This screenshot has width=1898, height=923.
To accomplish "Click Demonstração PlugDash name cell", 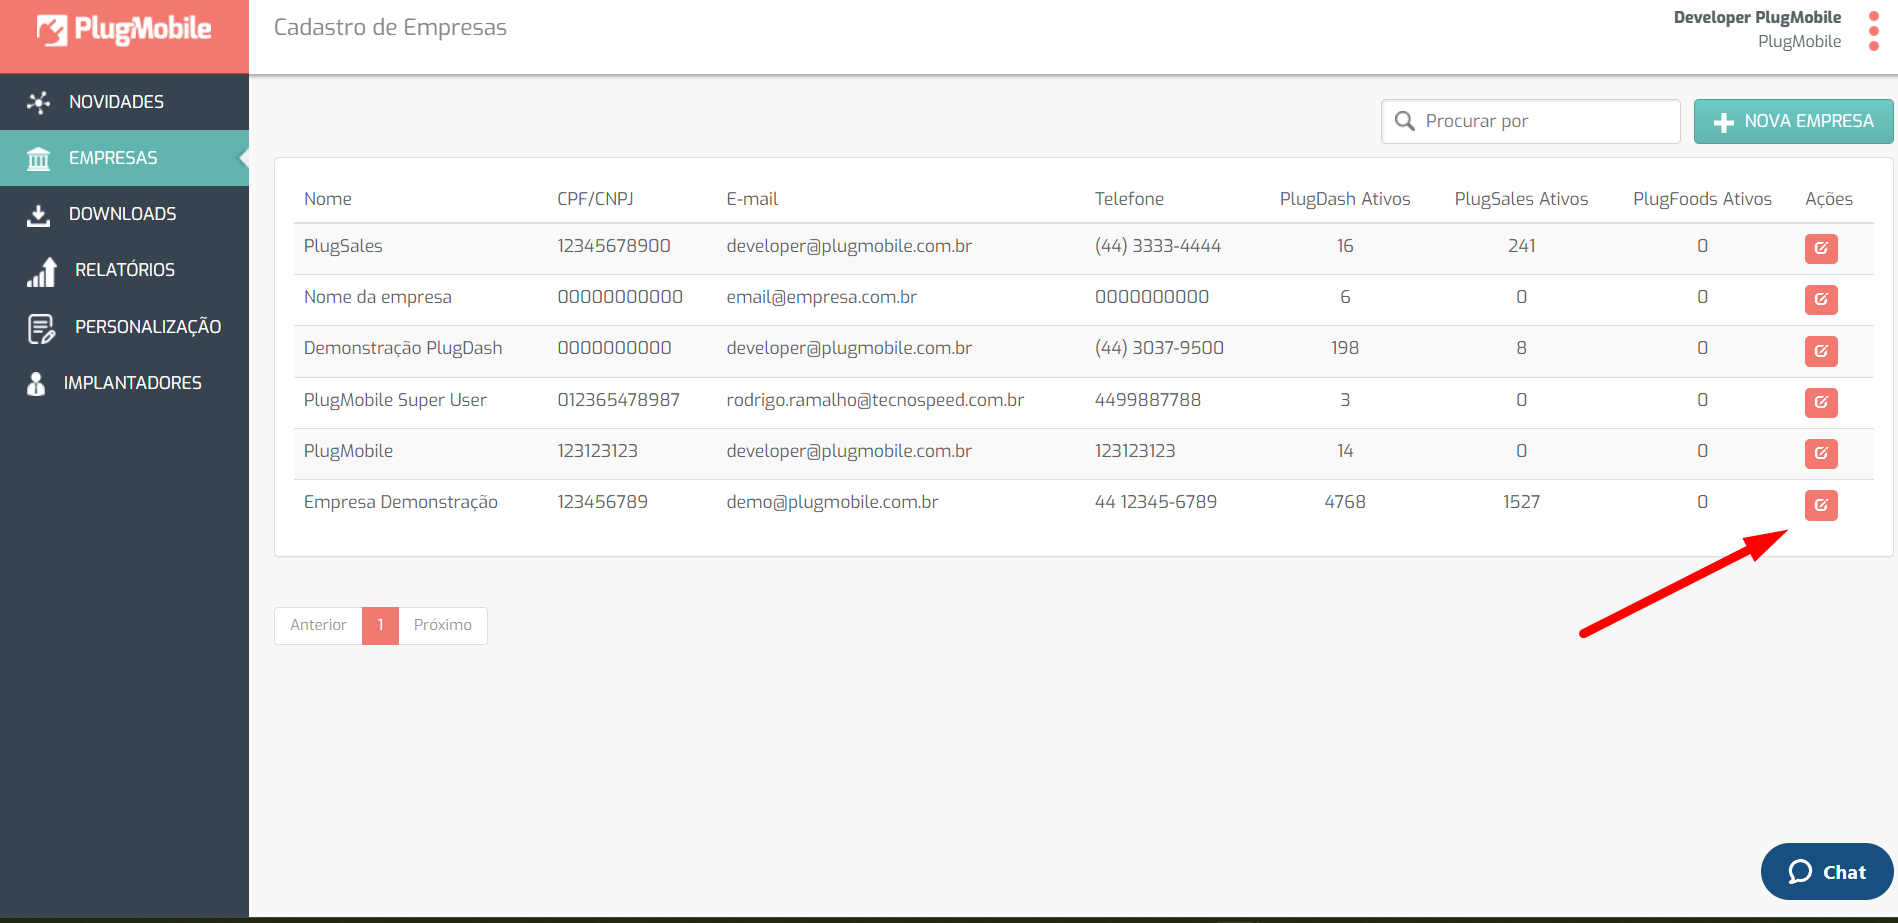I will pyautogui.click(x=403, y=348).
